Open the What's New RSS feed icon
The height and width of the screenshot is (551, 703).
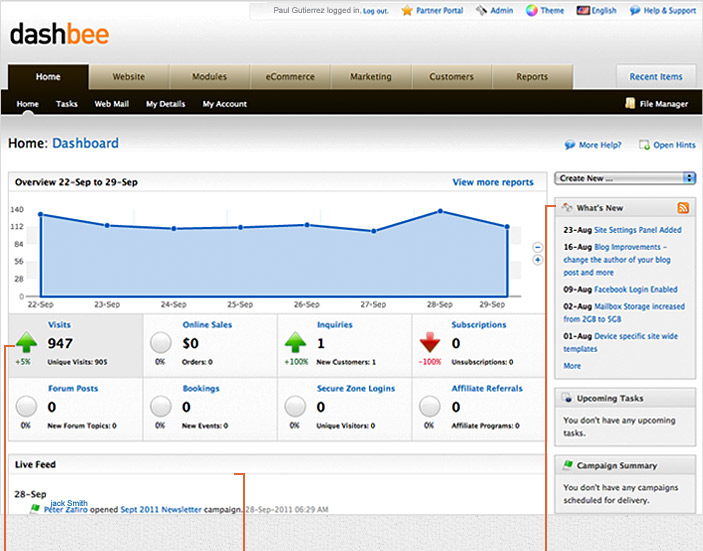coord(683,208)
